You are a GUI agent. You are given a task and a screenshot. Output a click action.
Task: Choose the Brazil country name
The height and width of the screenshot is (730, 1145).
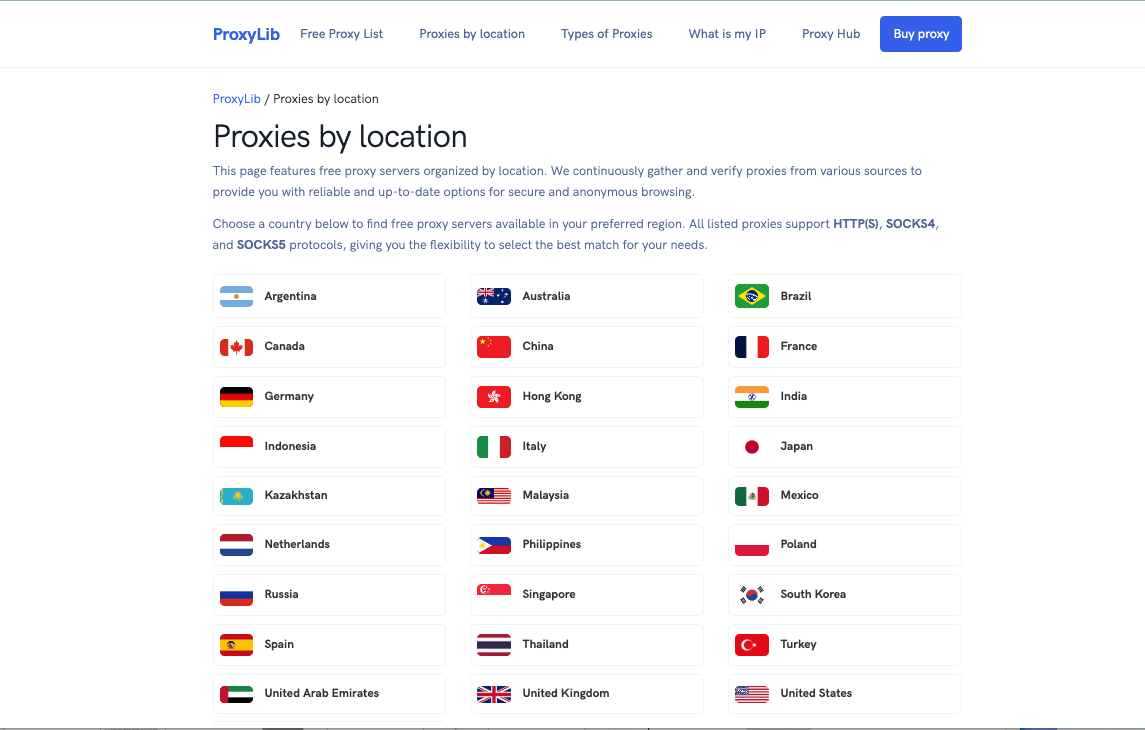click(796, 296)
